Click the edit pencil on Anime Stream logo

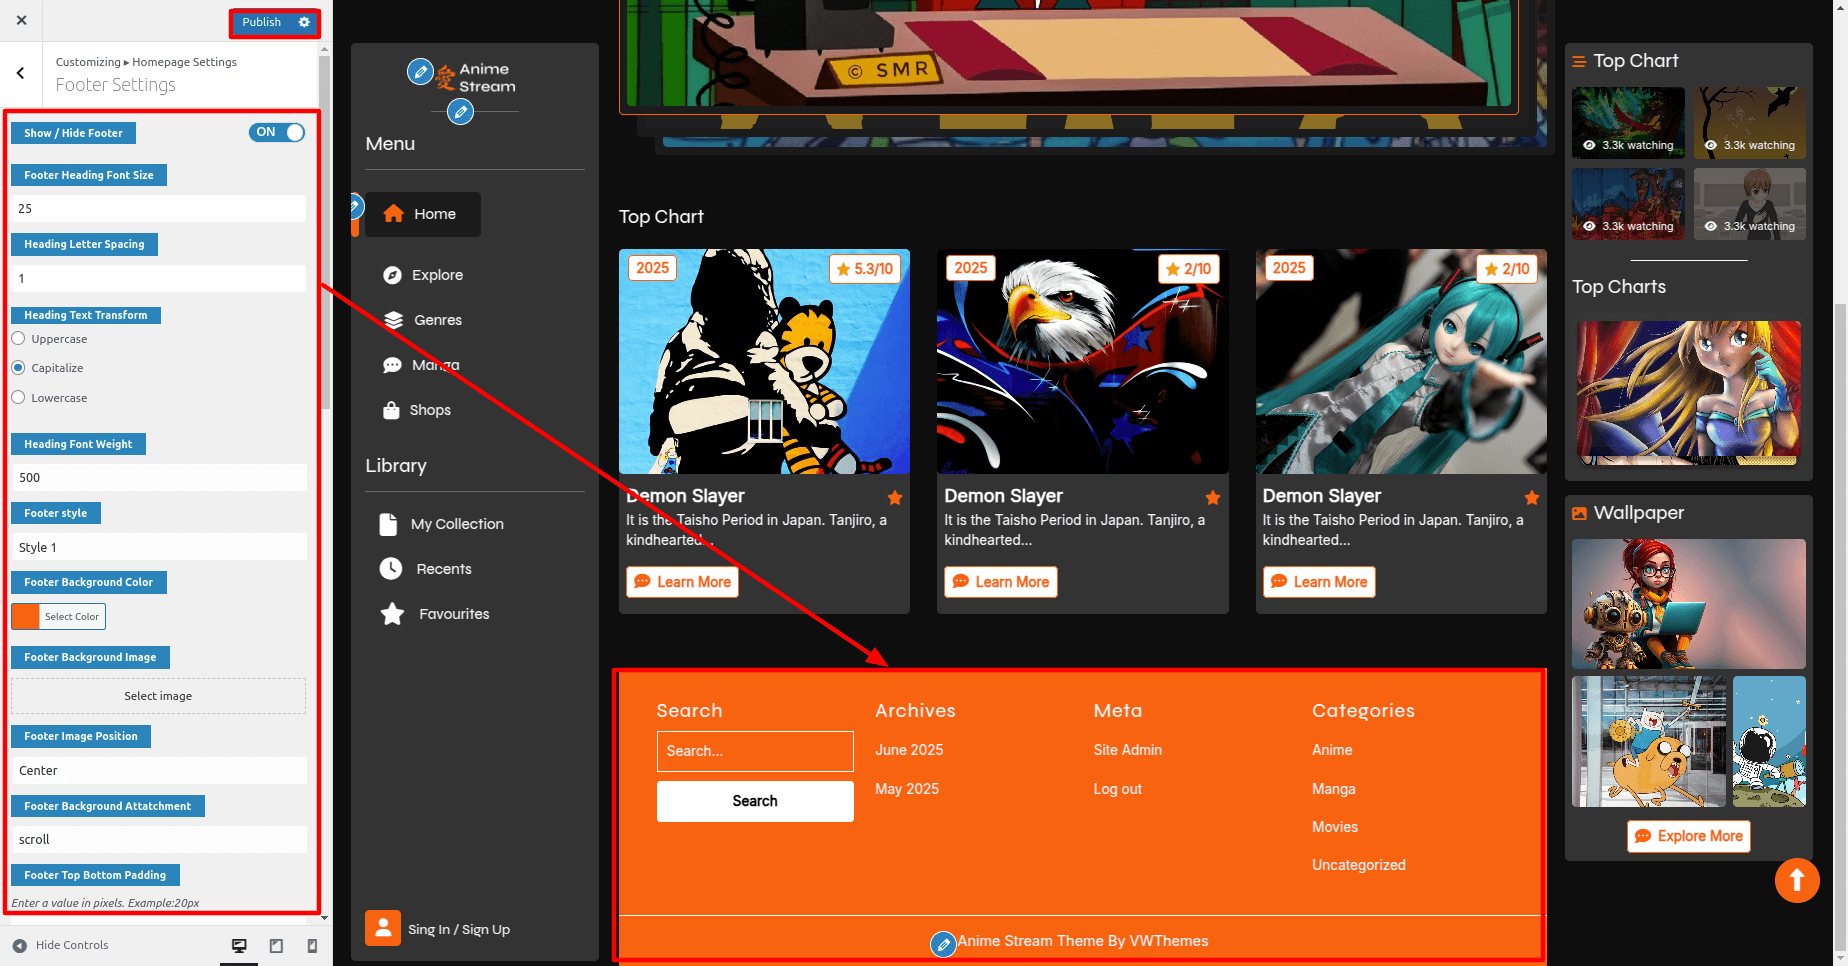coord(420,72)
